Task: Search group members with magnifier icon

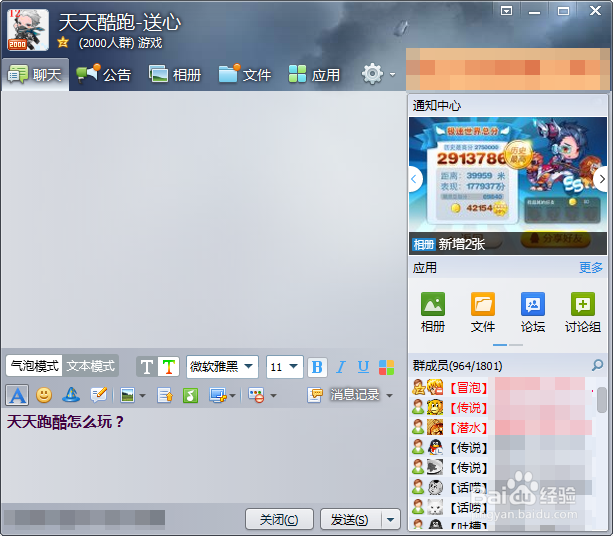Action: tap(597, 366)
